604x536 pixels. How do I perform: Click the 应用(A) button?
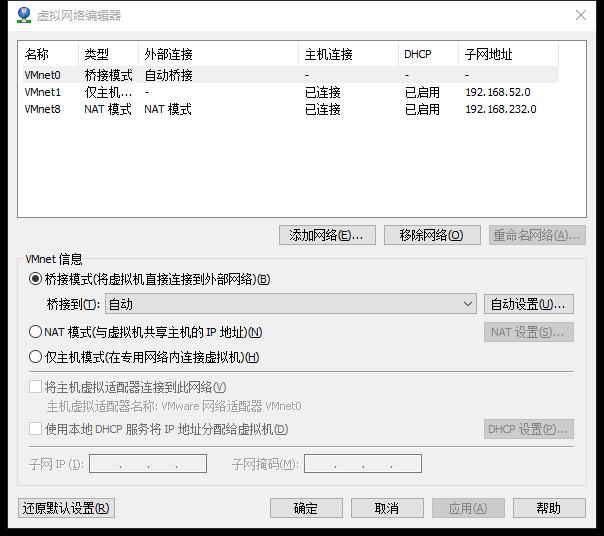(x=468, y=508)
